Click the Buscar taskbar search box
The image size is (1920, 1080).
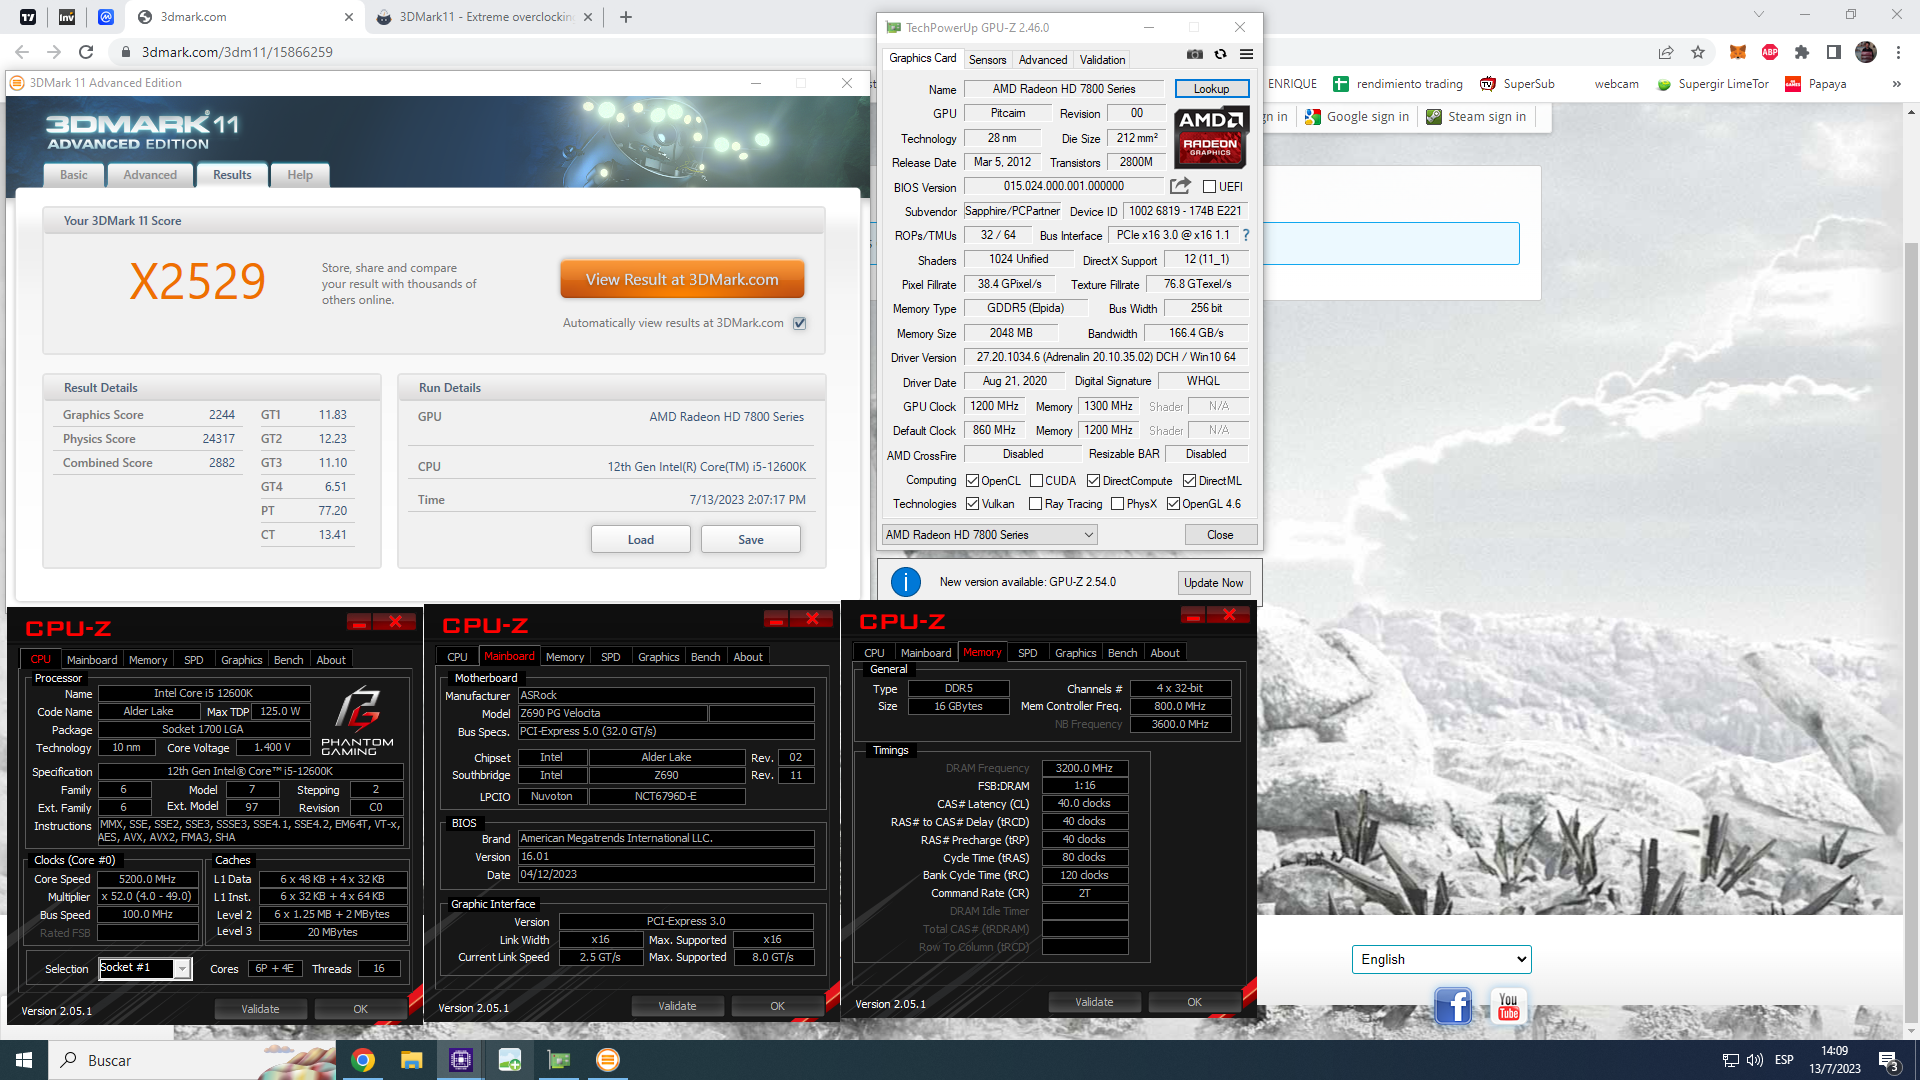click(190, 1060)
